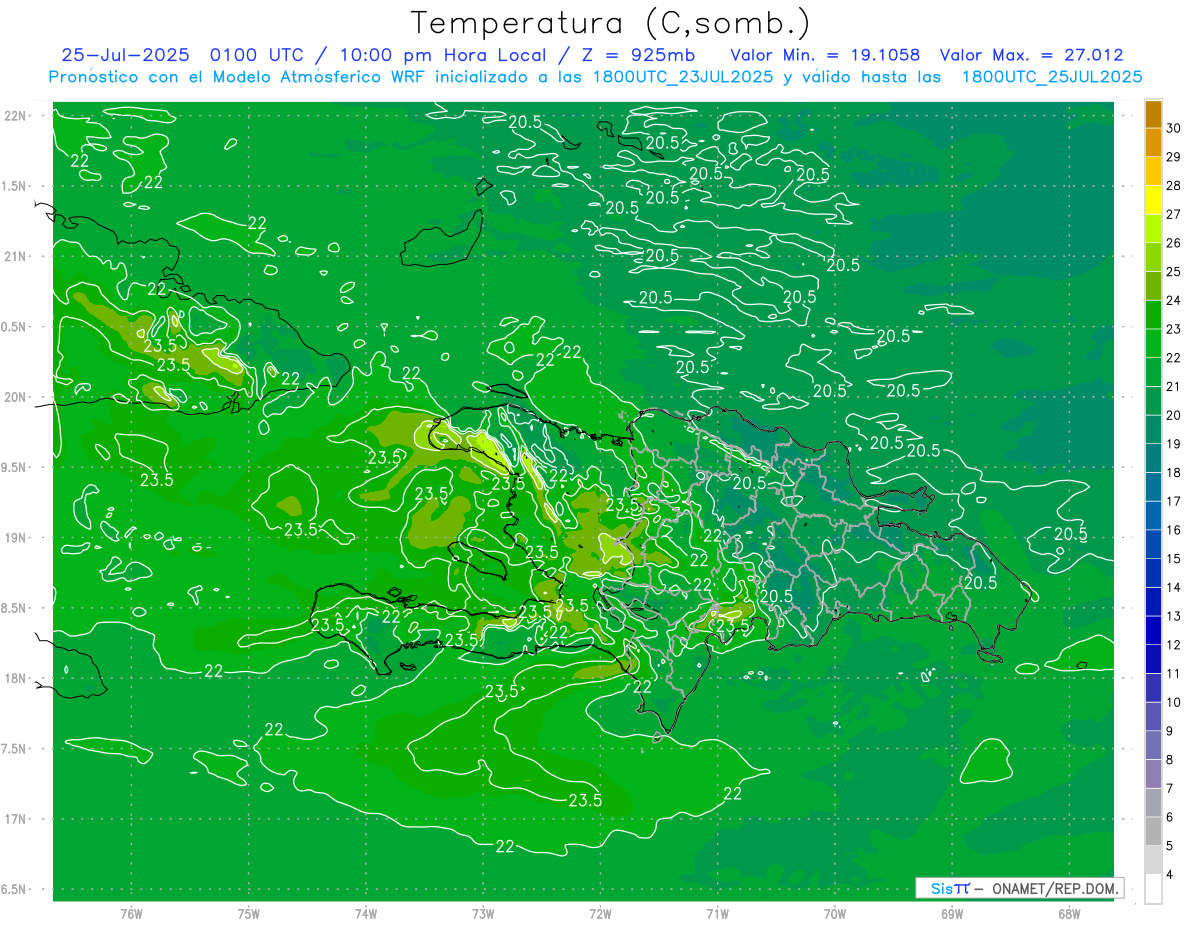
Task: Click the "18N" latitude axis label
Action: click(x=17, y=678)
